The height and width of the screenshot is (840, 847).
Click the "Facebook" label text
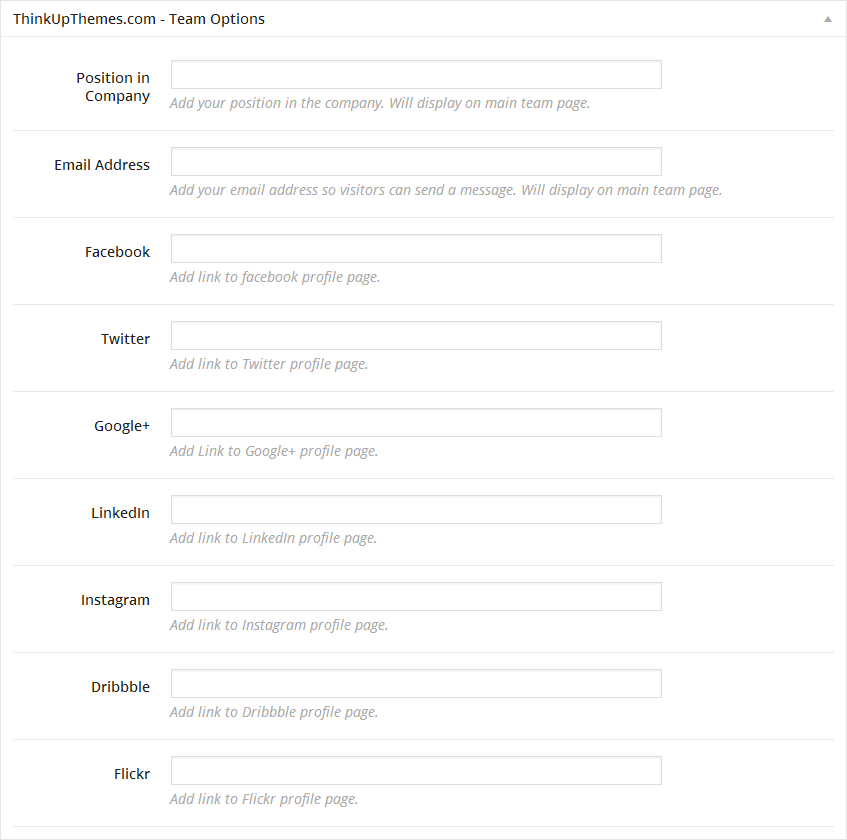(117, 252)
